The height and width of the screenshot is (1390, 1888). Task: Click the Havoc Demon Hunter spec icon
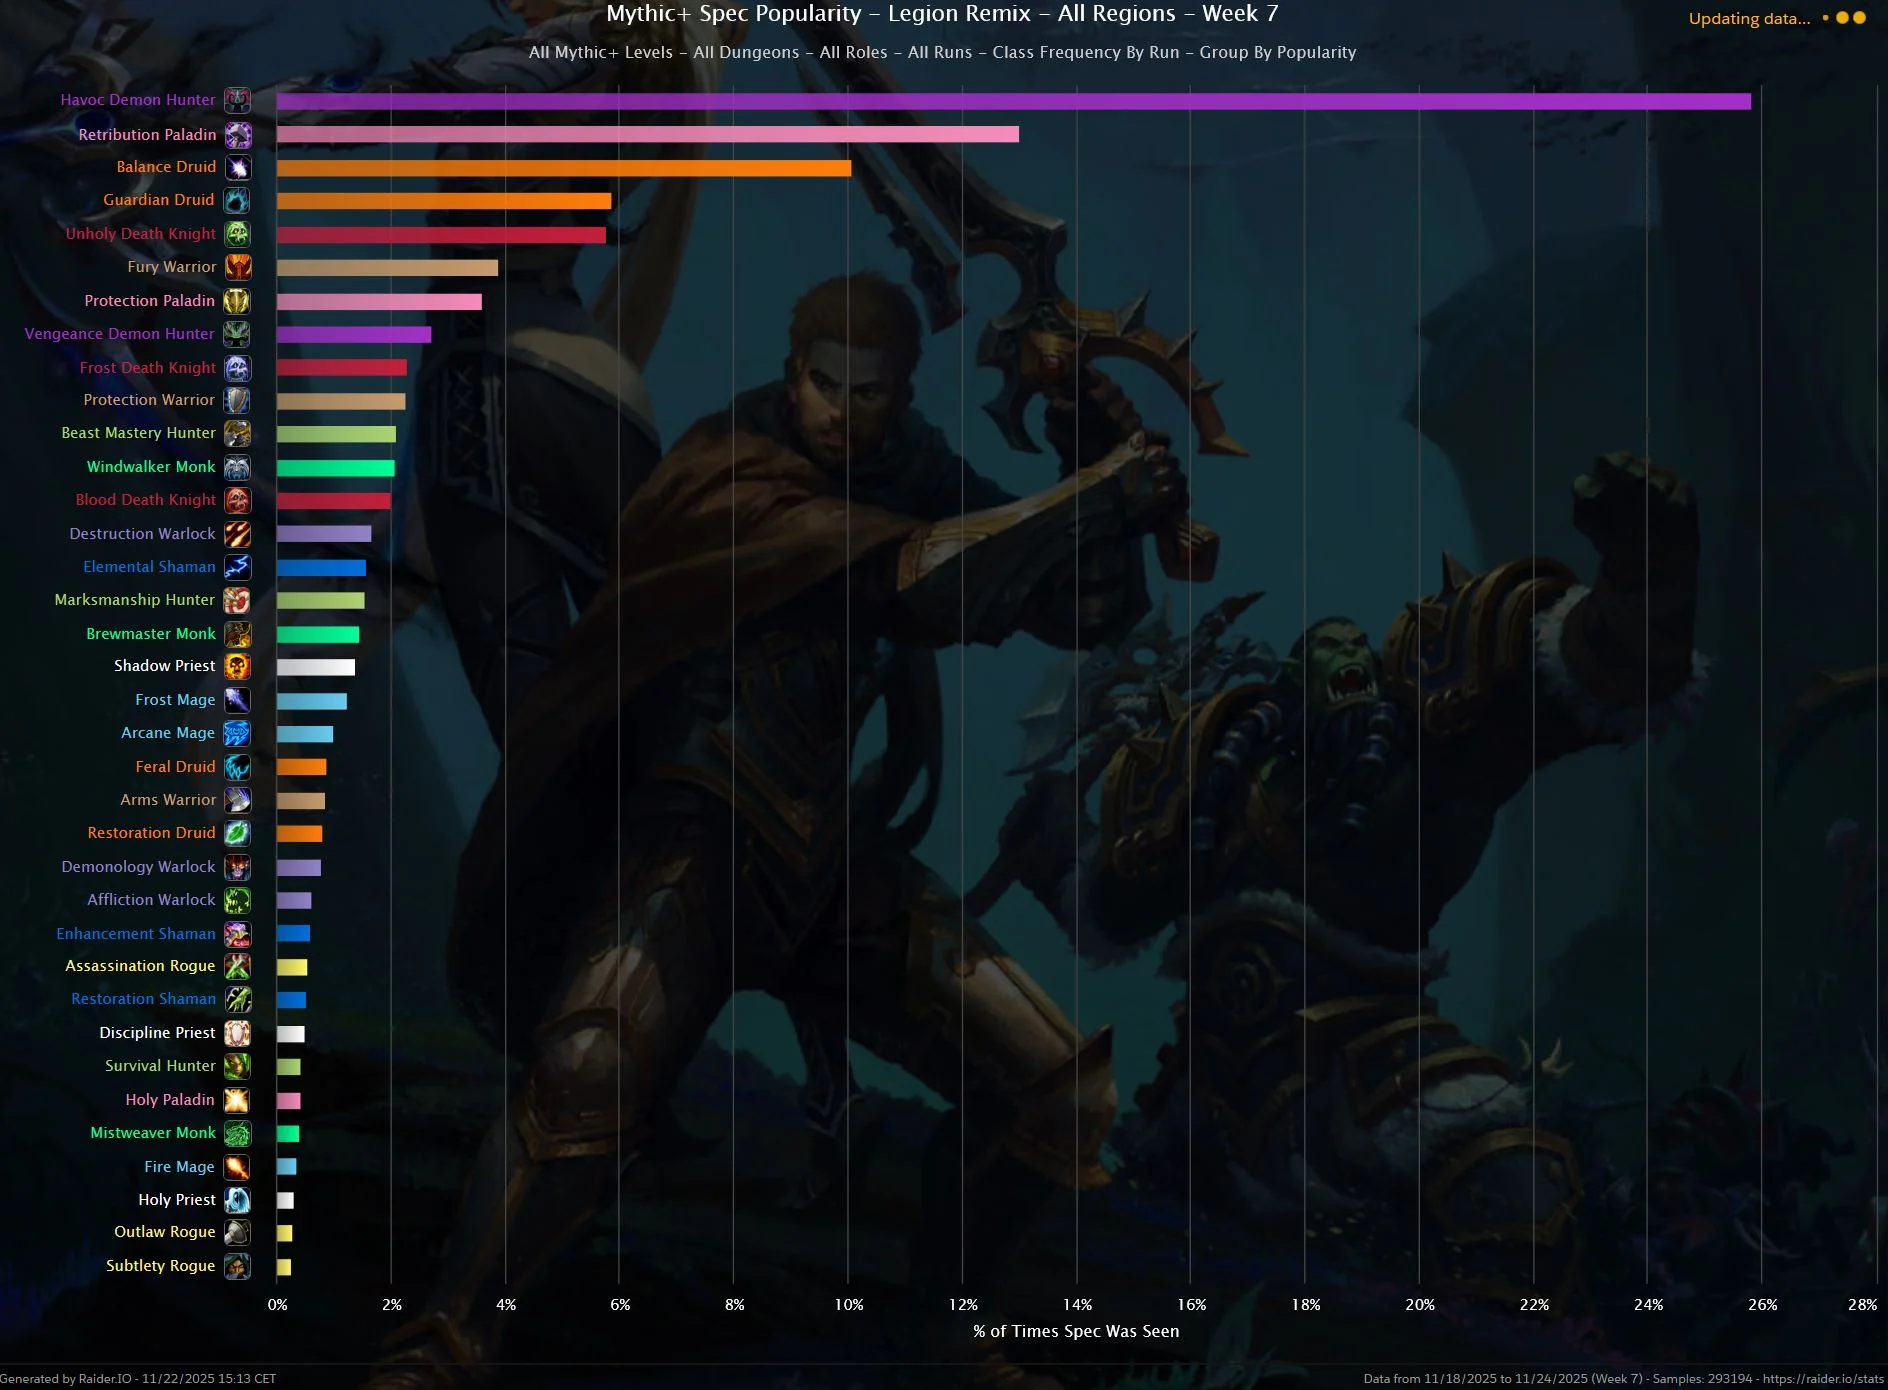pyautogui.click(x=237, y=100)
